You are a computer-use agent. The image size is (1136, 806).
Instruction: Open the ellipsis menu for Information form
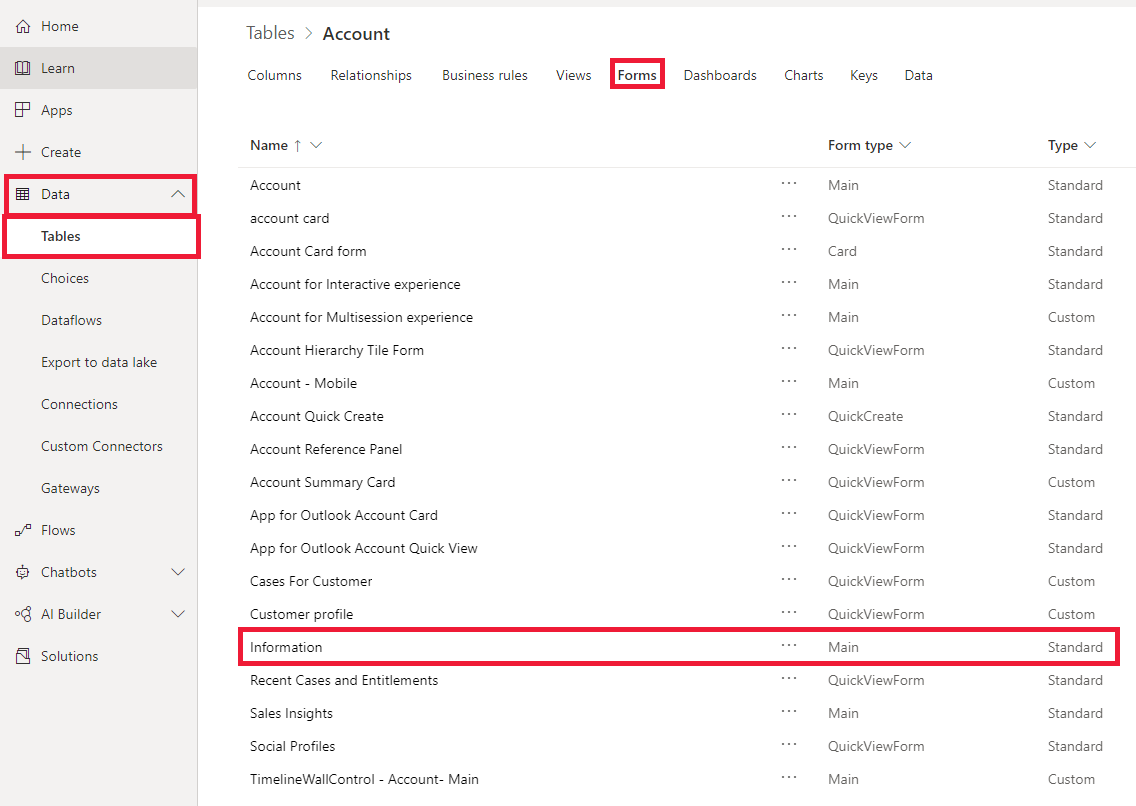tap(789, 647)
